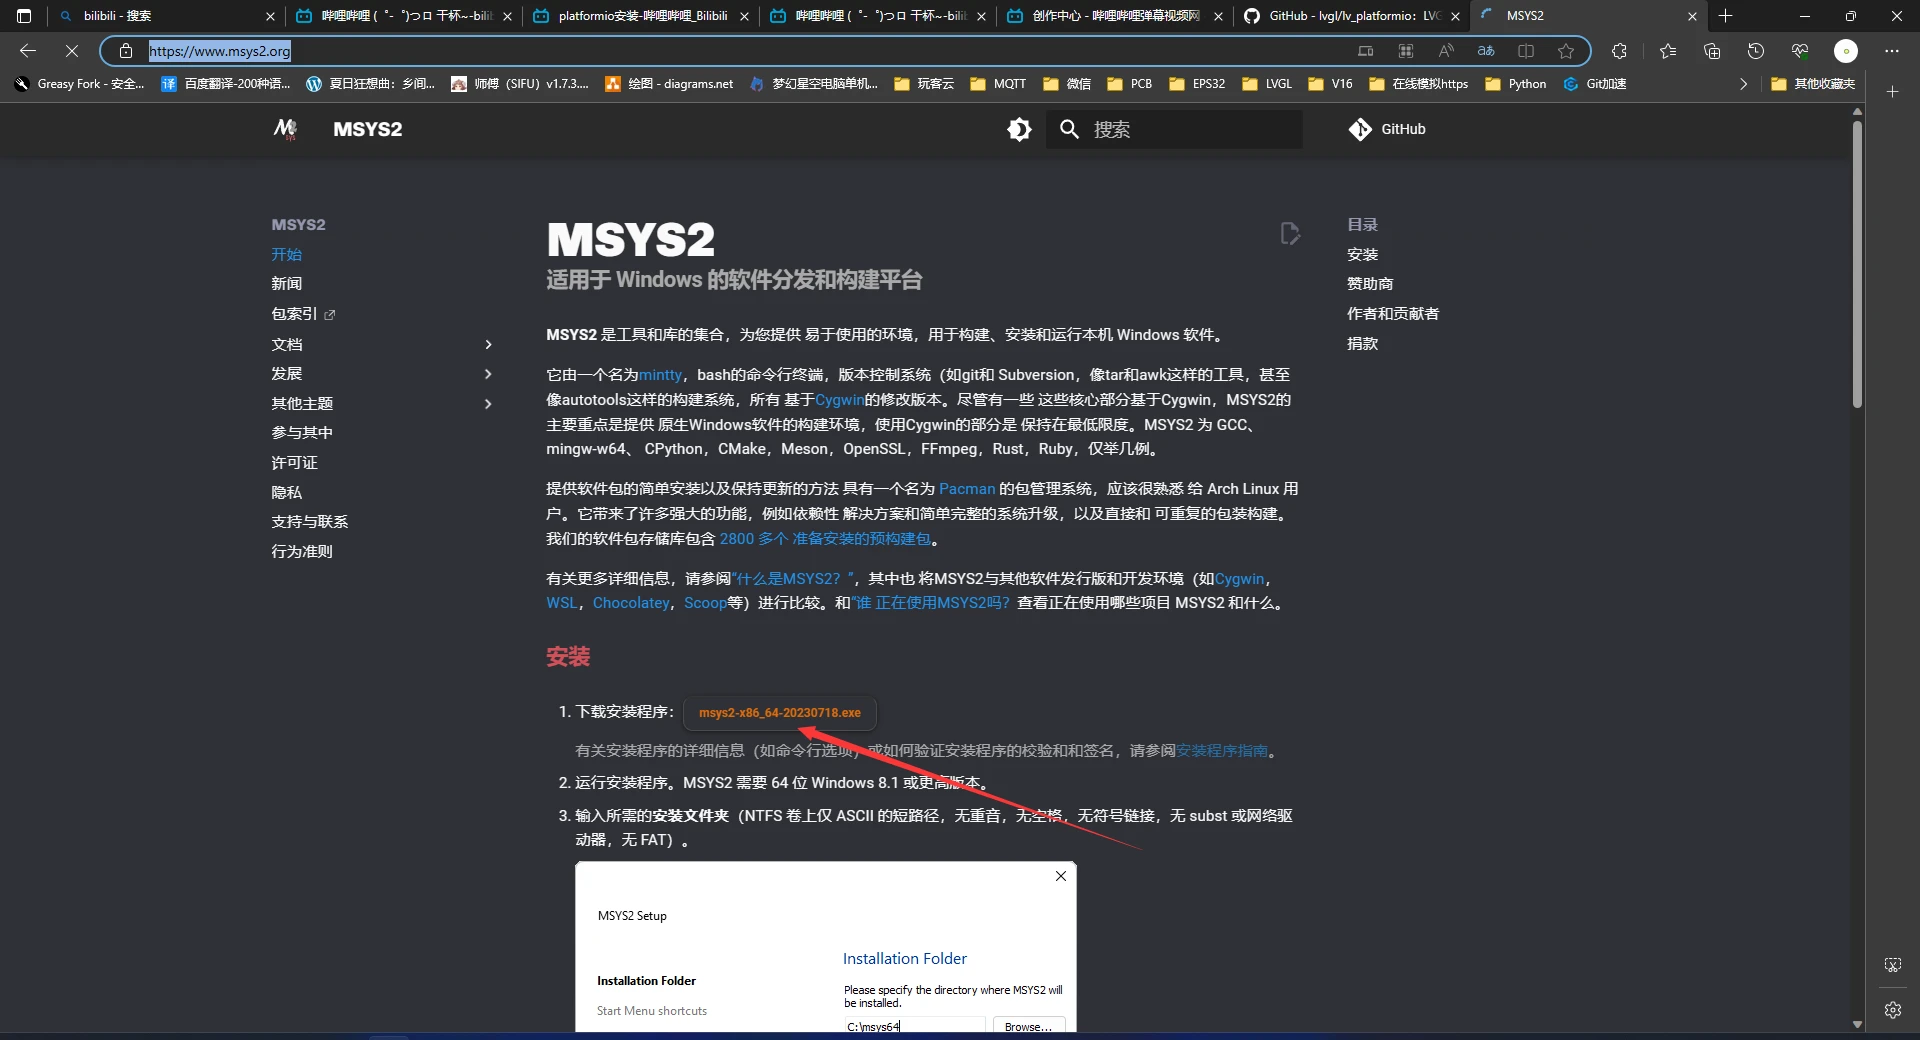
Task: Open the Collections icon
Action: click(1712, 51)
